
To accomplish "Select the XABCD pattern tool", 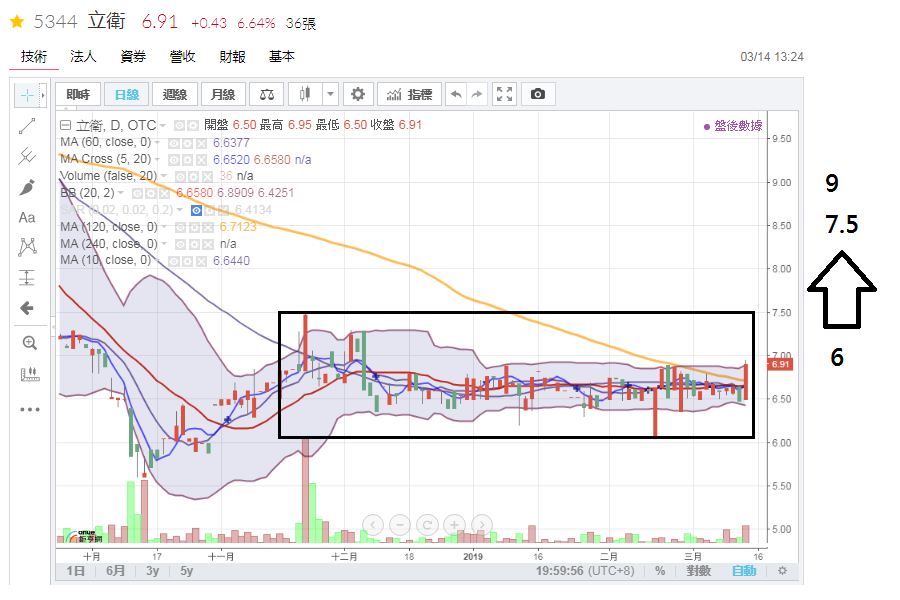I will [27, 247].
